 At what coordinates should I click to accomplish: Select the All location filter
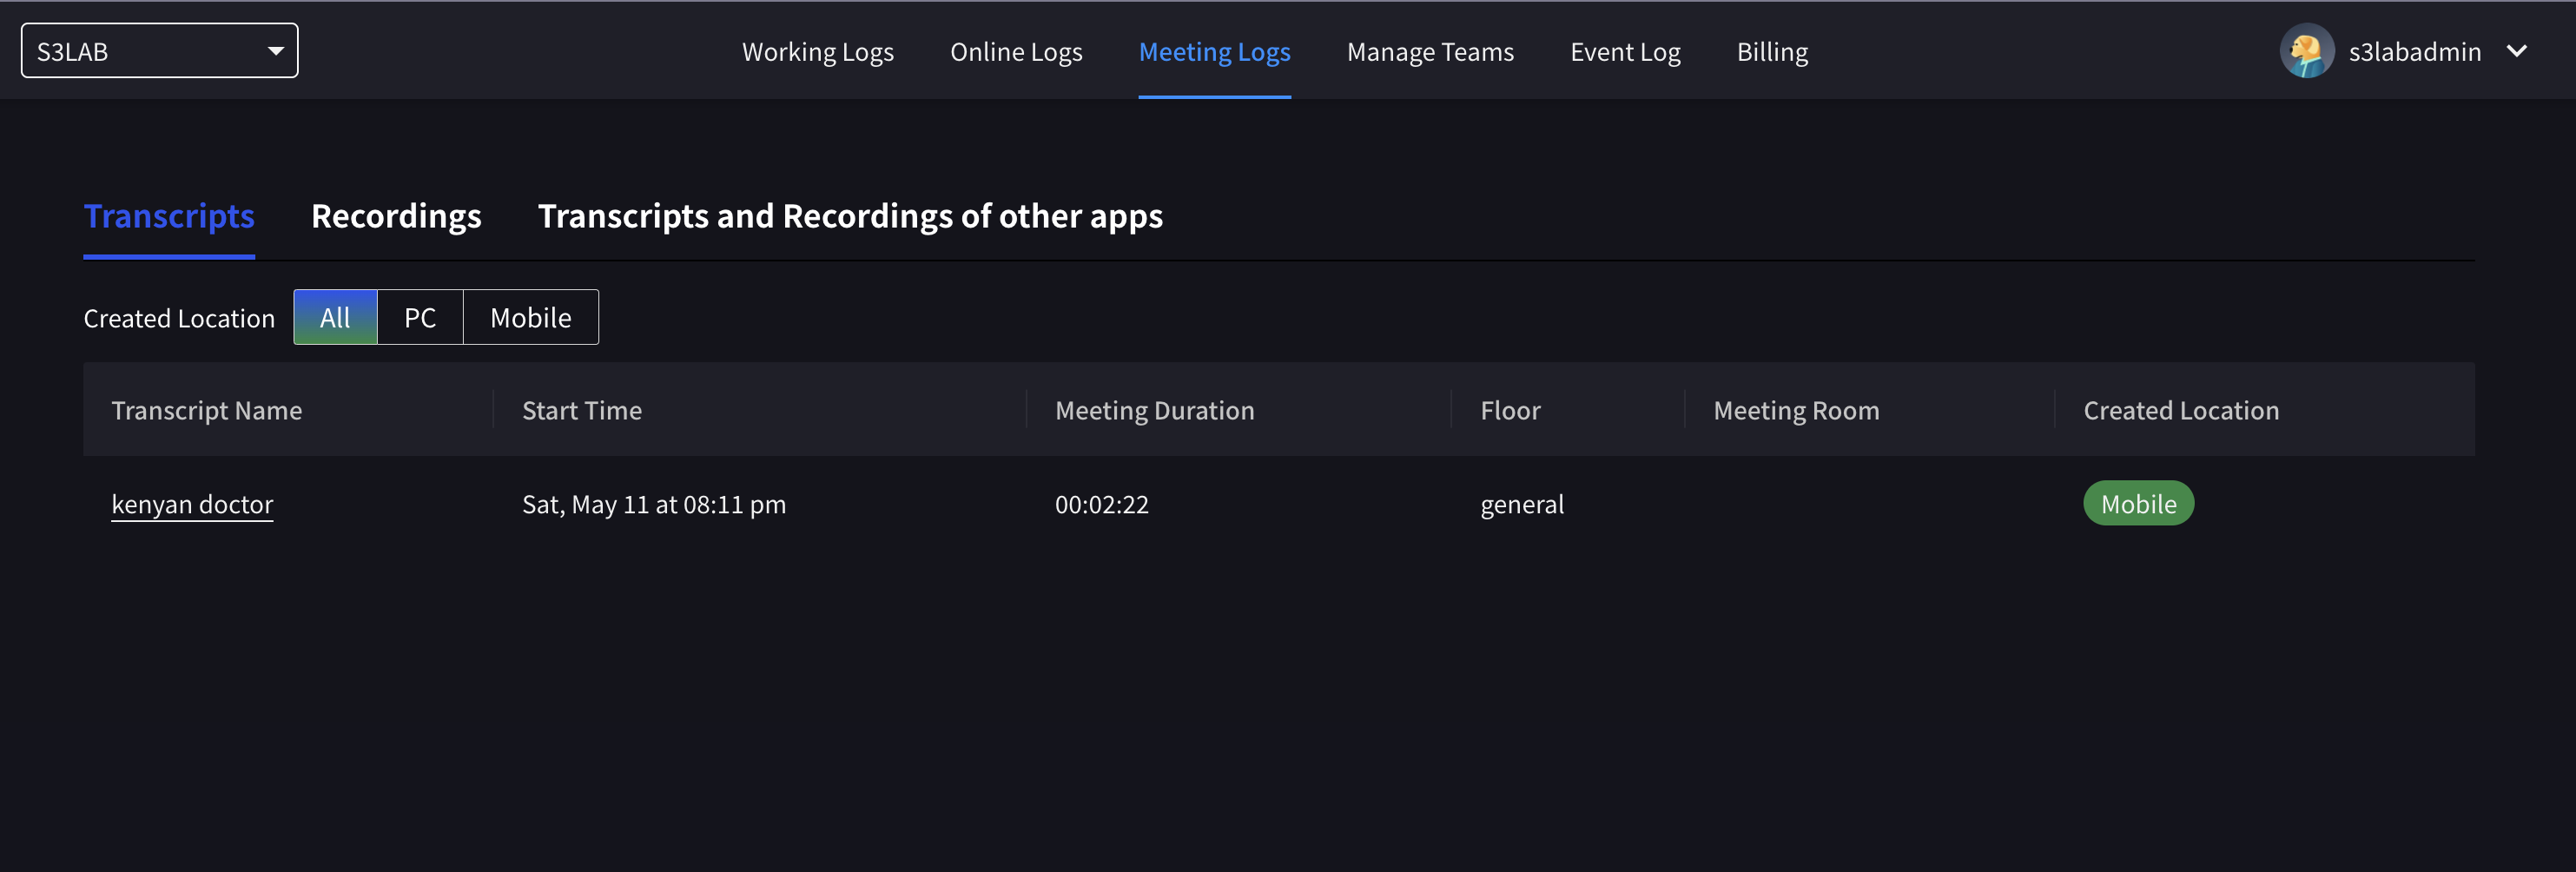coord(335,318)
